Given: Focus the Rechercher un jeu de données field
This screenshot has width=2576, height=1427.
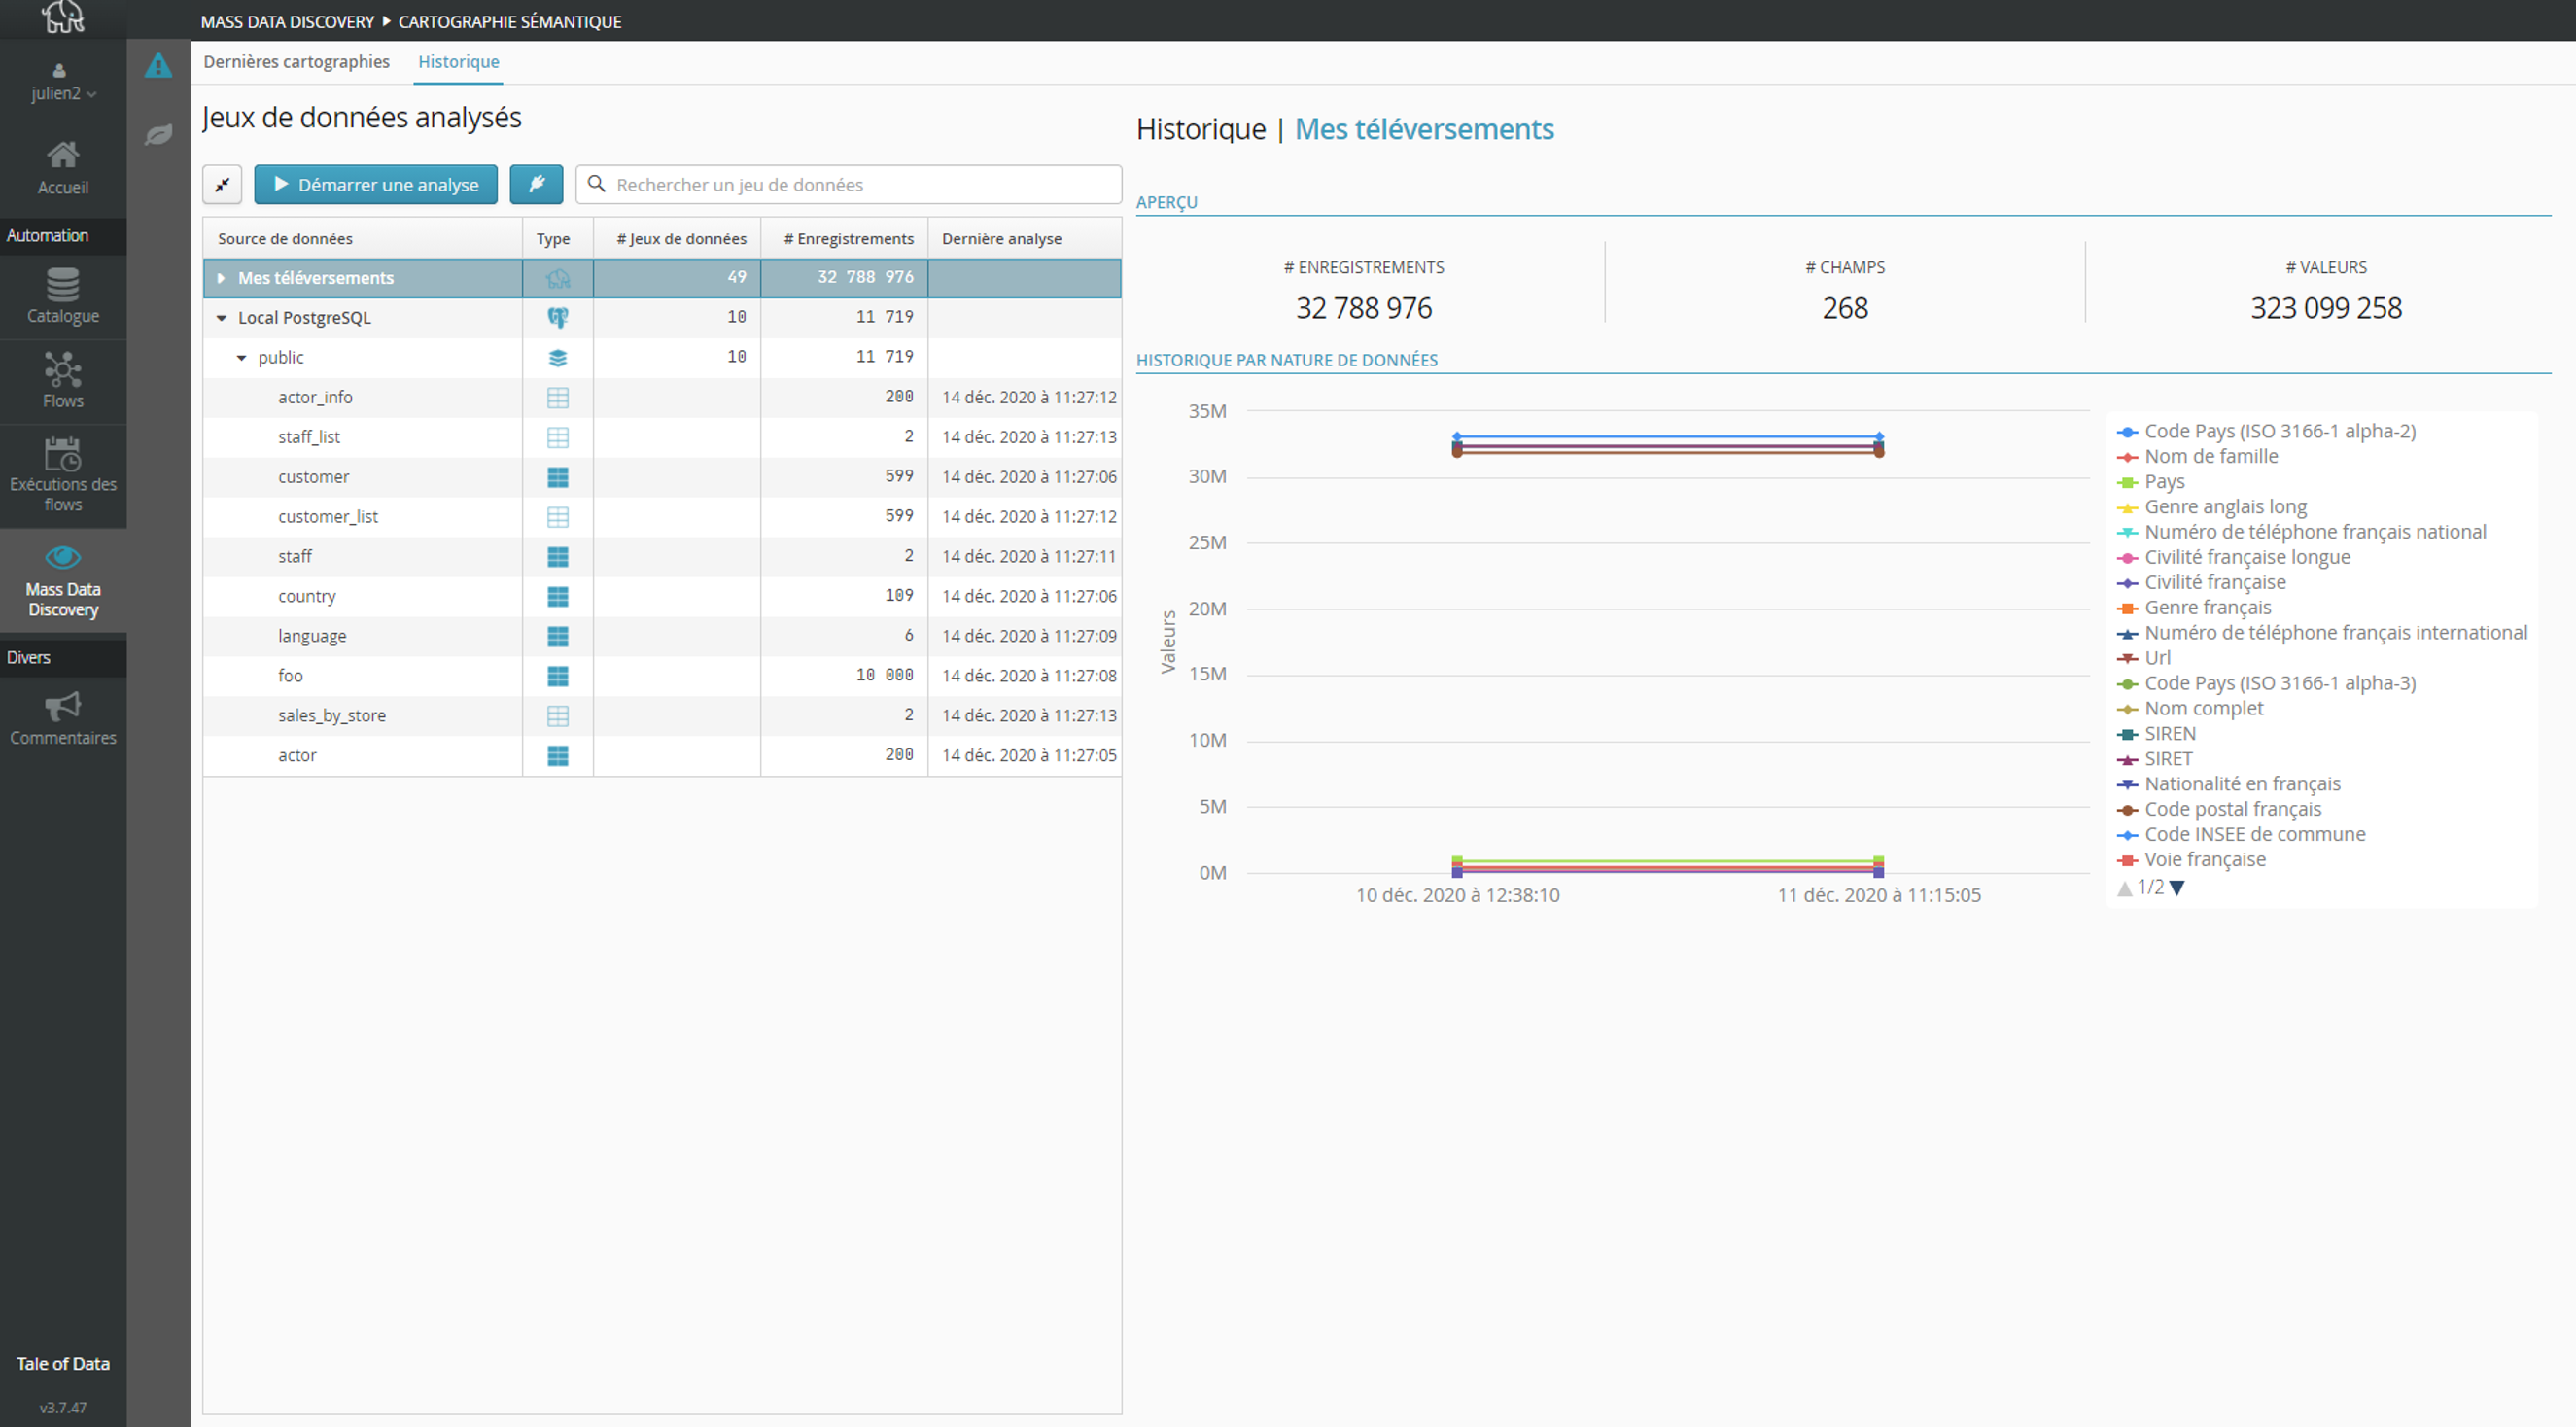Looking at the screenshot, I should coord(849,185).
